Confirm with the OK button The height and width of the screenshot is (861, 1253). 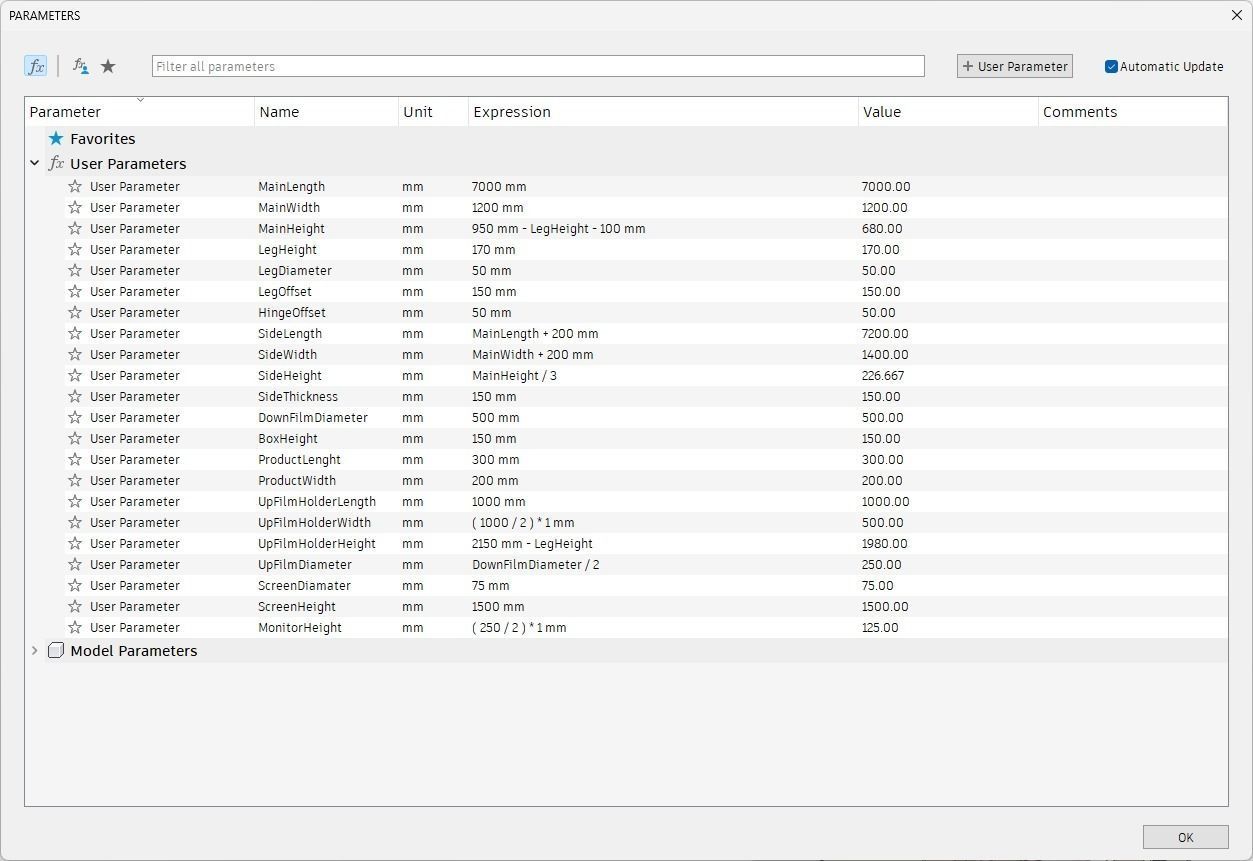click(1185, 837)
